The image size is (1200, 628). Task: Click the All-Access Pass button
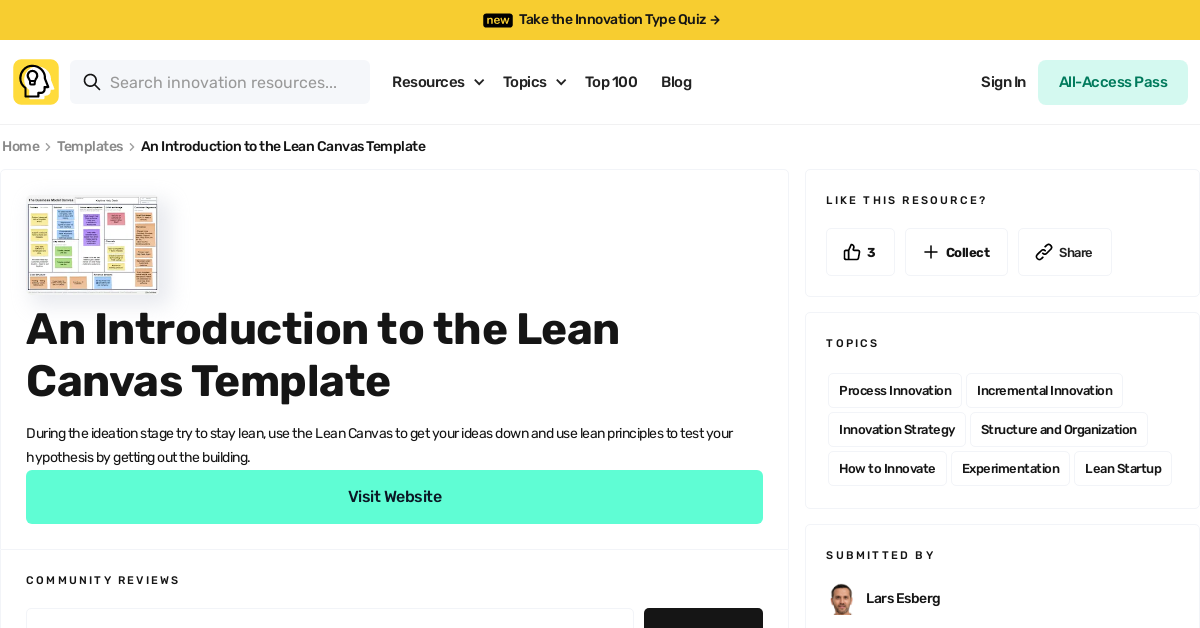coord(1112,82)
